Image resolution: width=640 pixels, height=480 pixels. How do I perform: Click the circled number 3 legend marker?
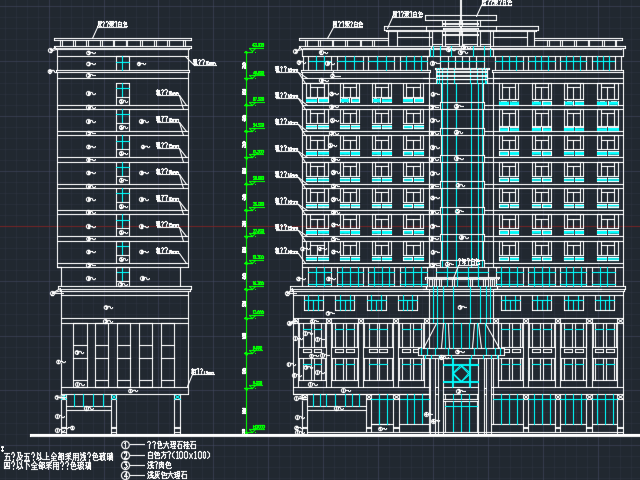pyautogui.click(x=126, y=465)
